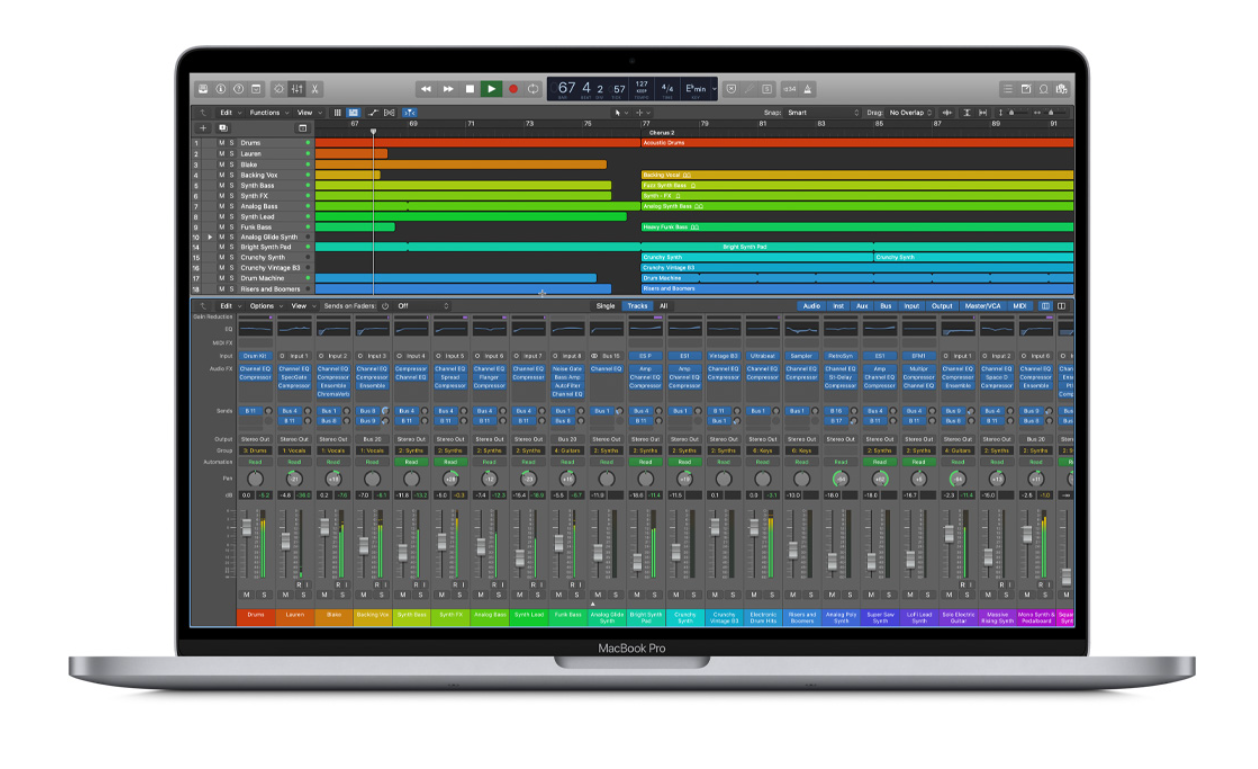
Task: Toggle the Mixer button in the control bar
Action: [x=297, y=89]
